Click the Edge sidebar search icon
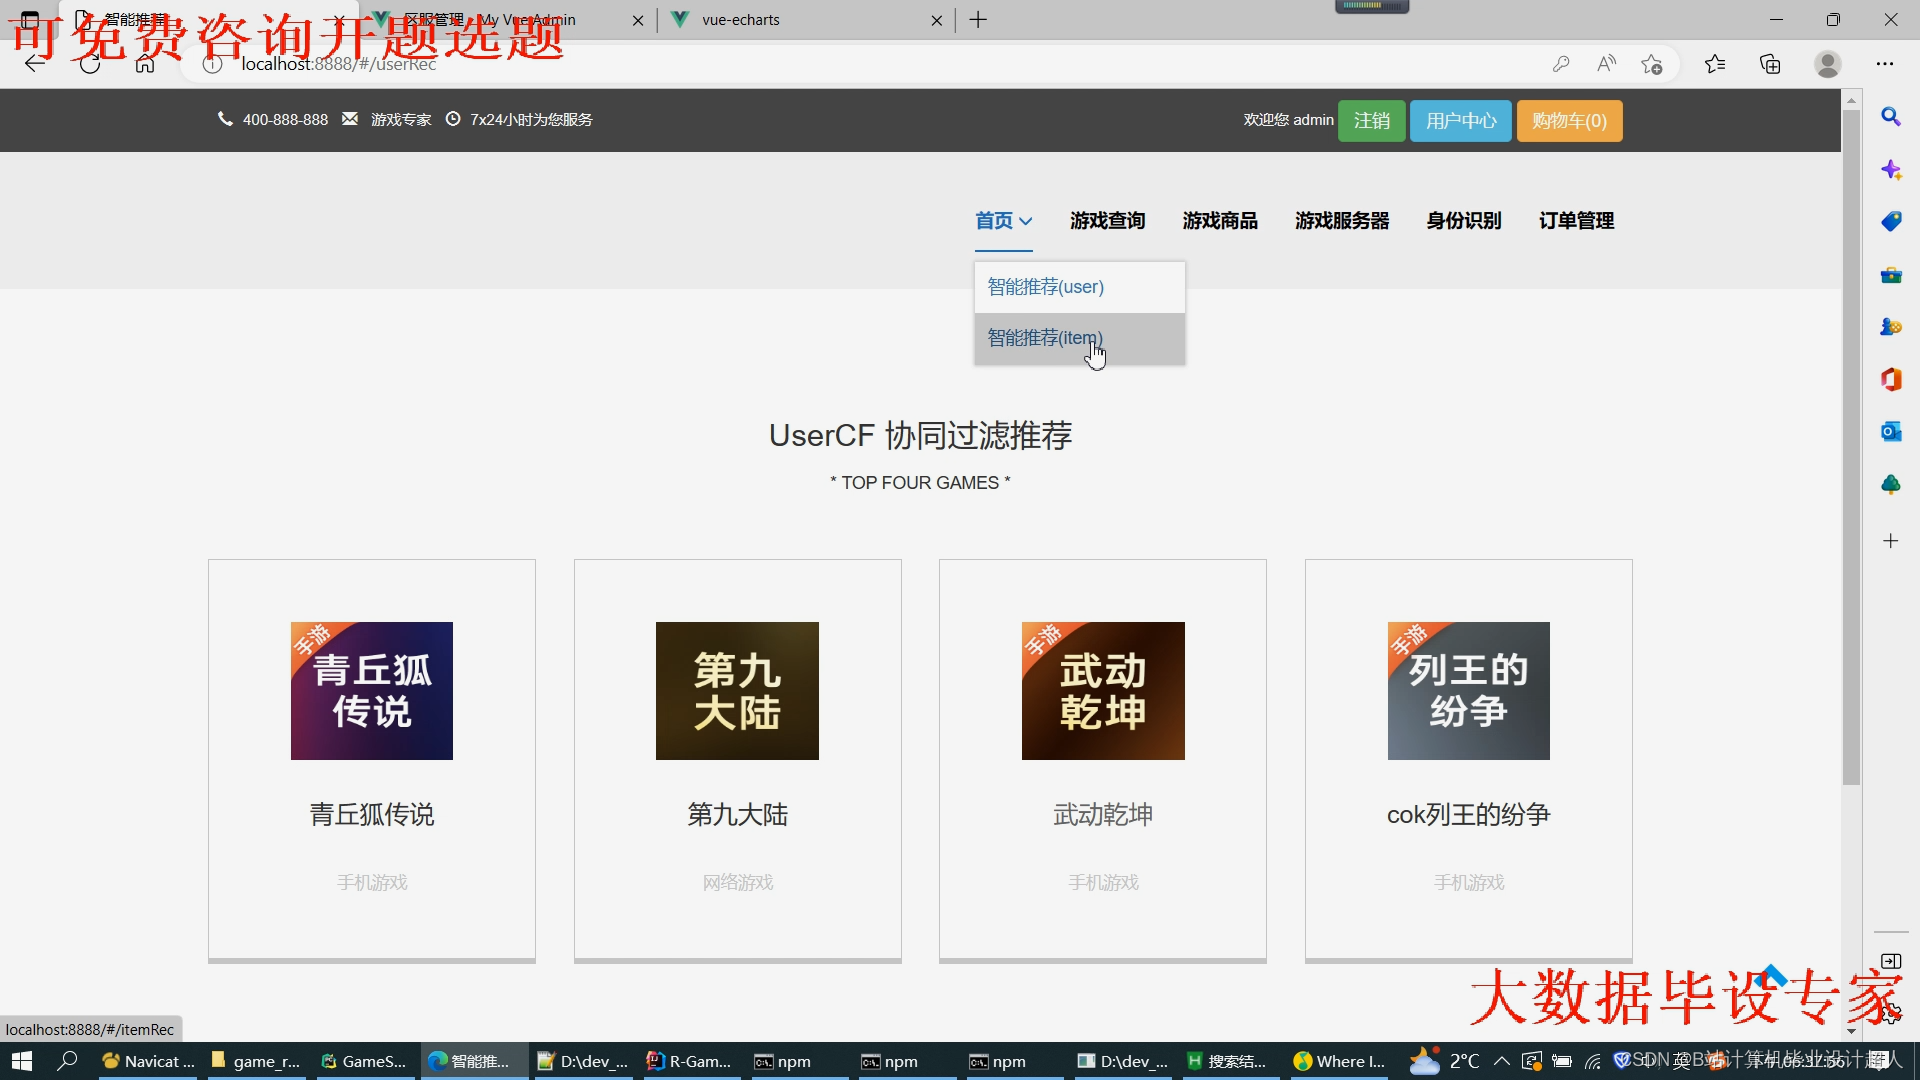 pyautogui.click(x=1890, y=117)
